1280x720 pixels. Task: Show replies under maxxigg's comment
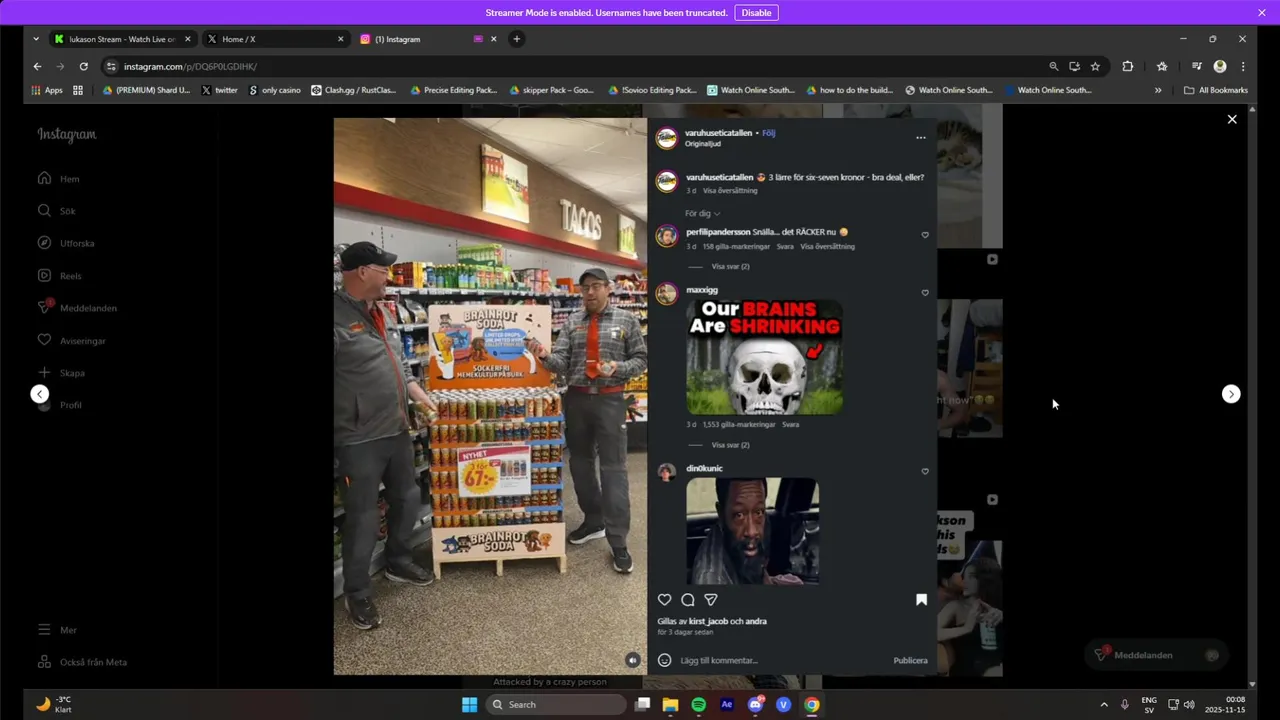(730, 445)
